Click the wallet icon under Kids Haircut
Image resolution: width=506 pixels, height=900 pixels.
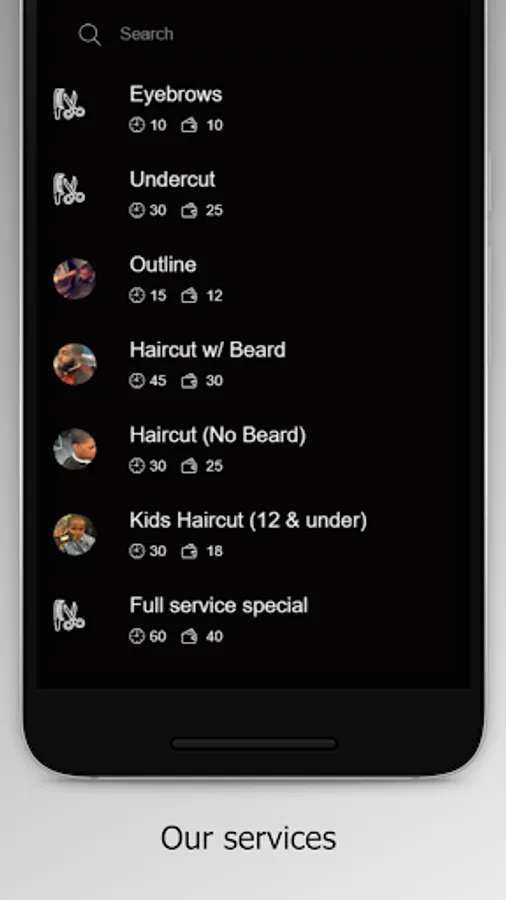[x=189, y=551]
